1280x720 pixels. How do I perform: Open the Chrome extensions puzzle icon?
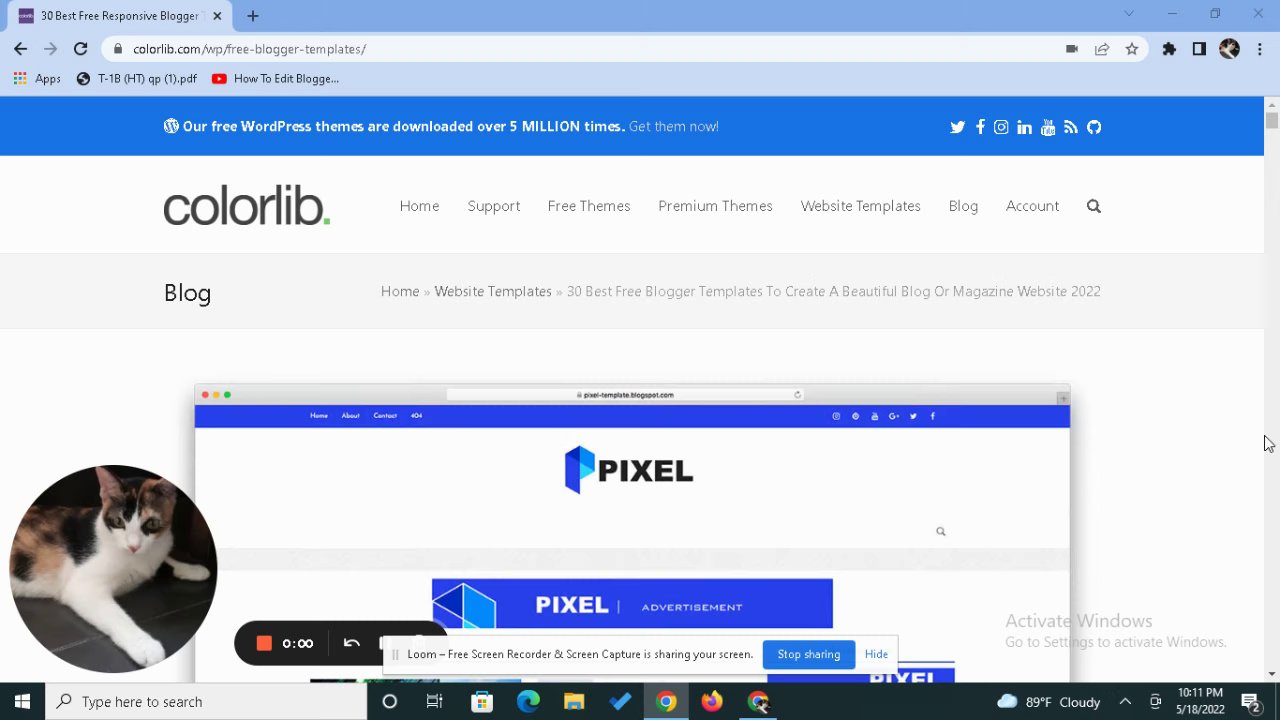[1169, 49]
